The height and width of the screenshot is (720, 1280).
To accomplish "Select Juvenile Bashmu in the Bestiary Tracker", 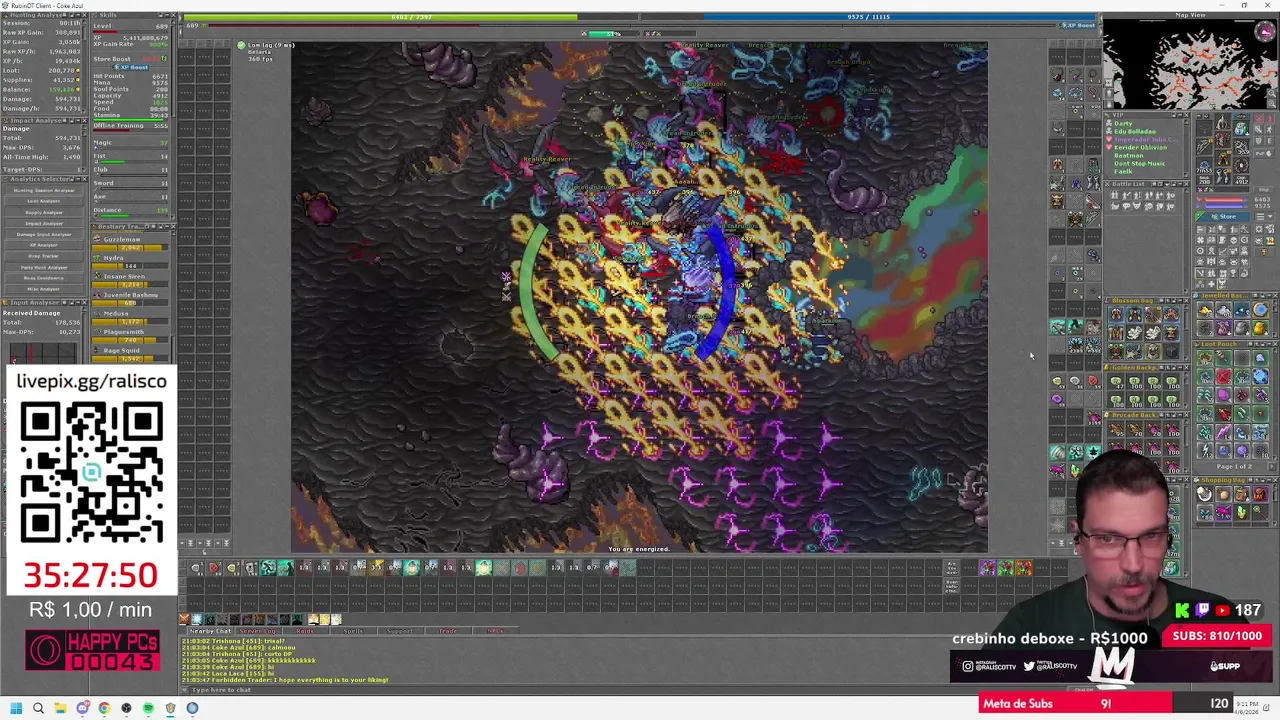I will coord(132,299).
